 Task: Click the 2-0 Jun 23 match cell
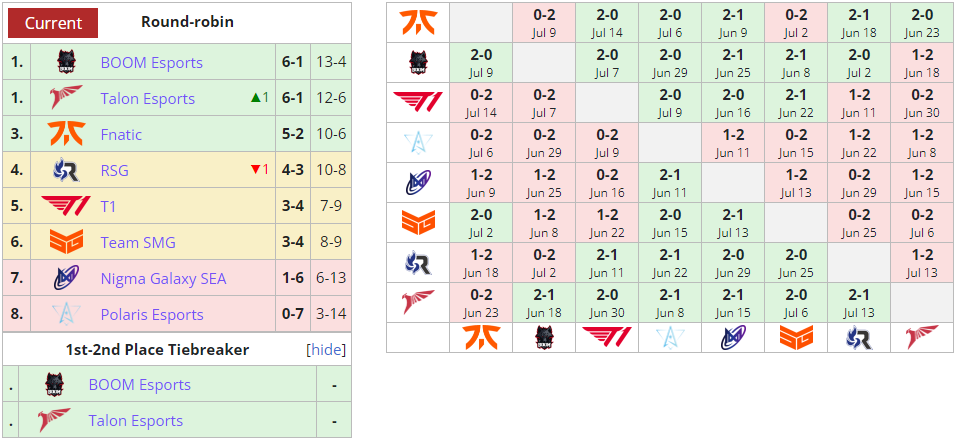(x=921, y=23)
